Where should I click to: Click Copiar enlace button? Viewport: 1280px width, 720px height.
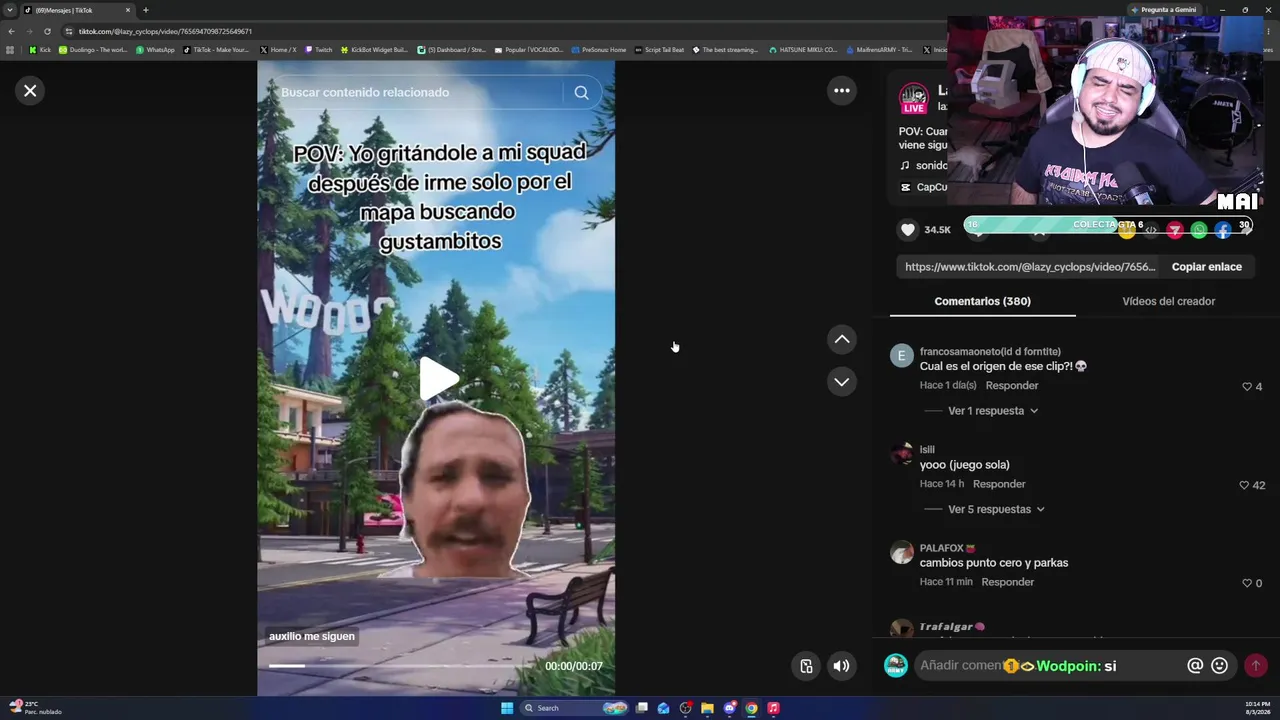(x=1207, y=267)
